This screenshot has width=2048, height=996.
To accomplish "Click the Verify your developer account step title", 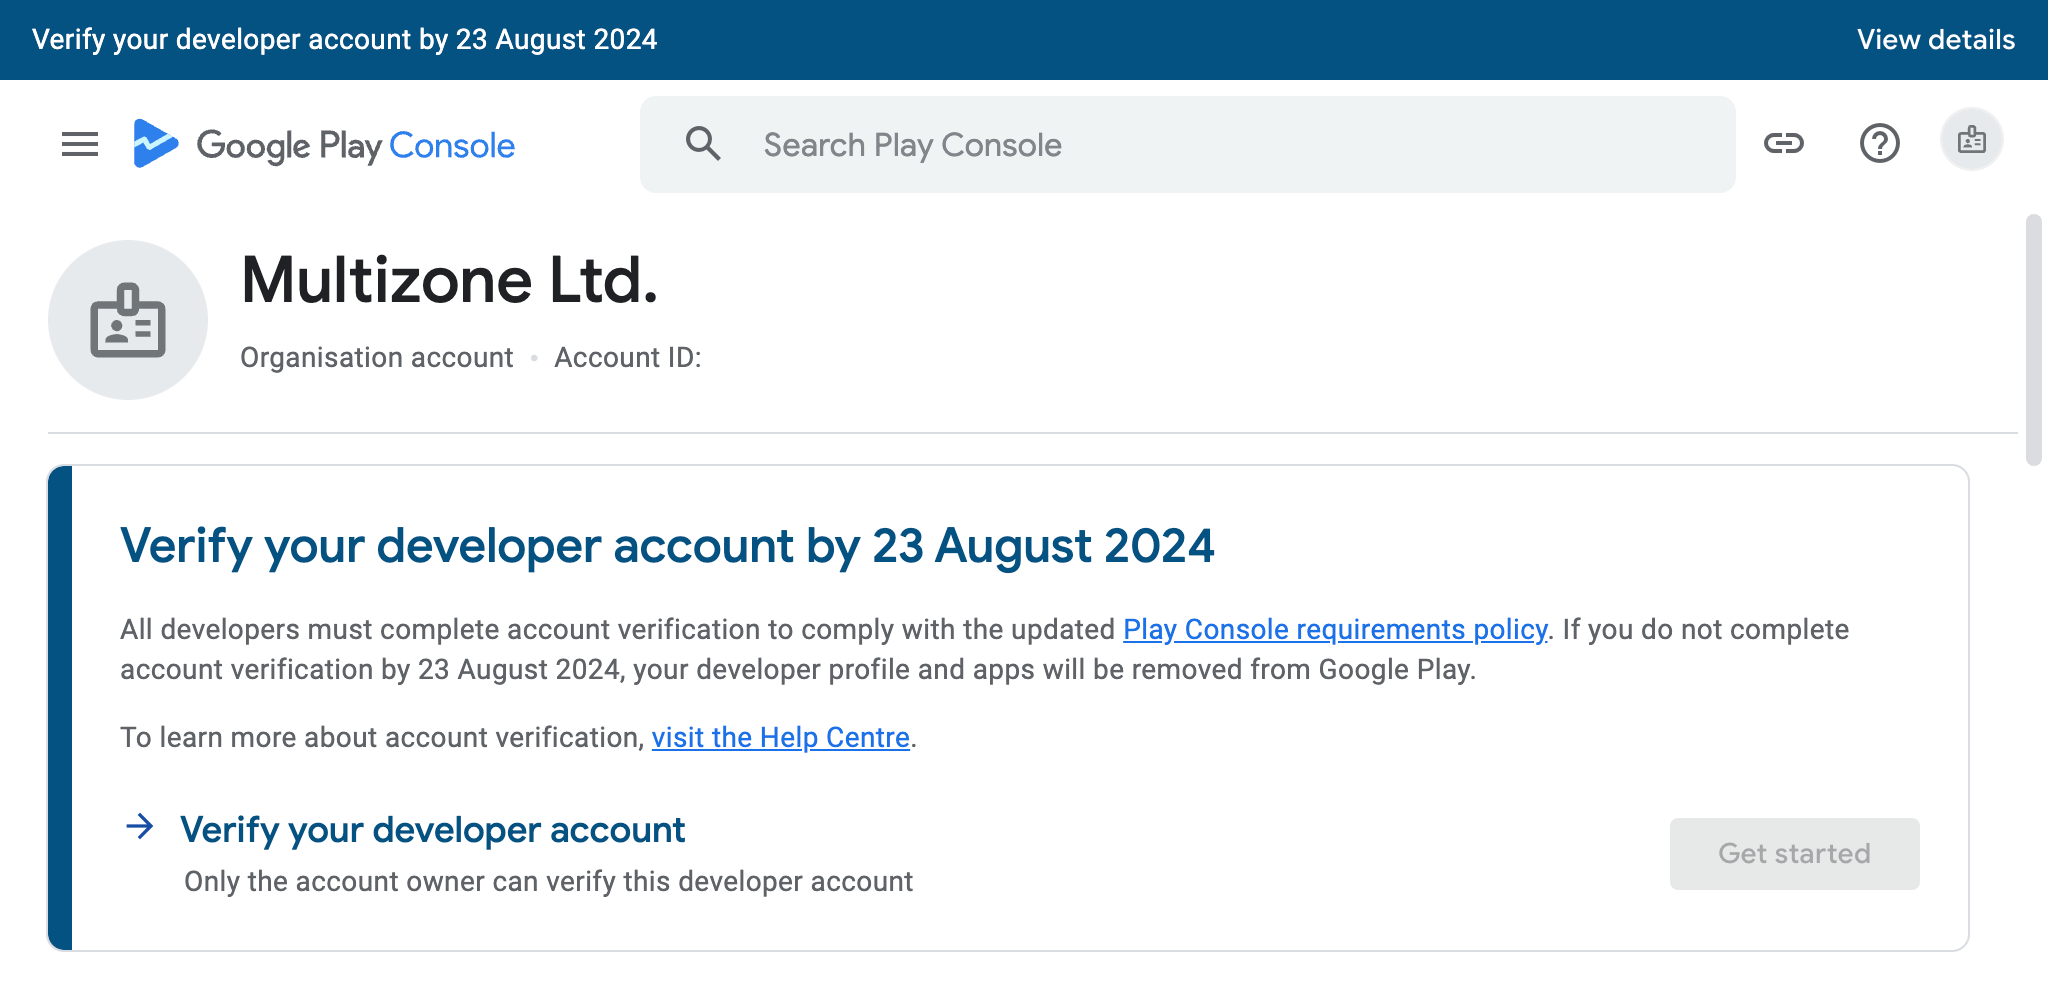I will [x=432, y=830].
